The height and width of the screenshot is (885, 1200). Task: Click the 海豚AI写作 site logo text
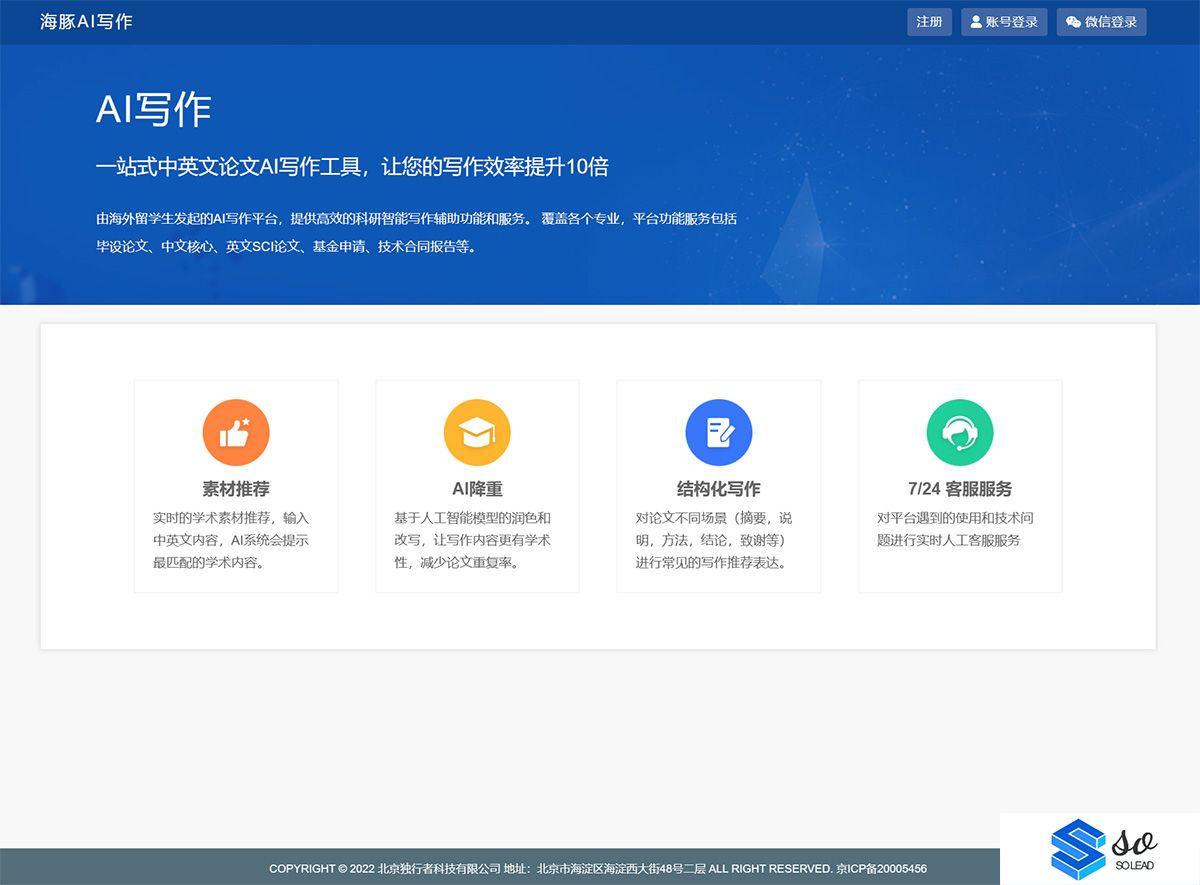click(x=86, y=22)
